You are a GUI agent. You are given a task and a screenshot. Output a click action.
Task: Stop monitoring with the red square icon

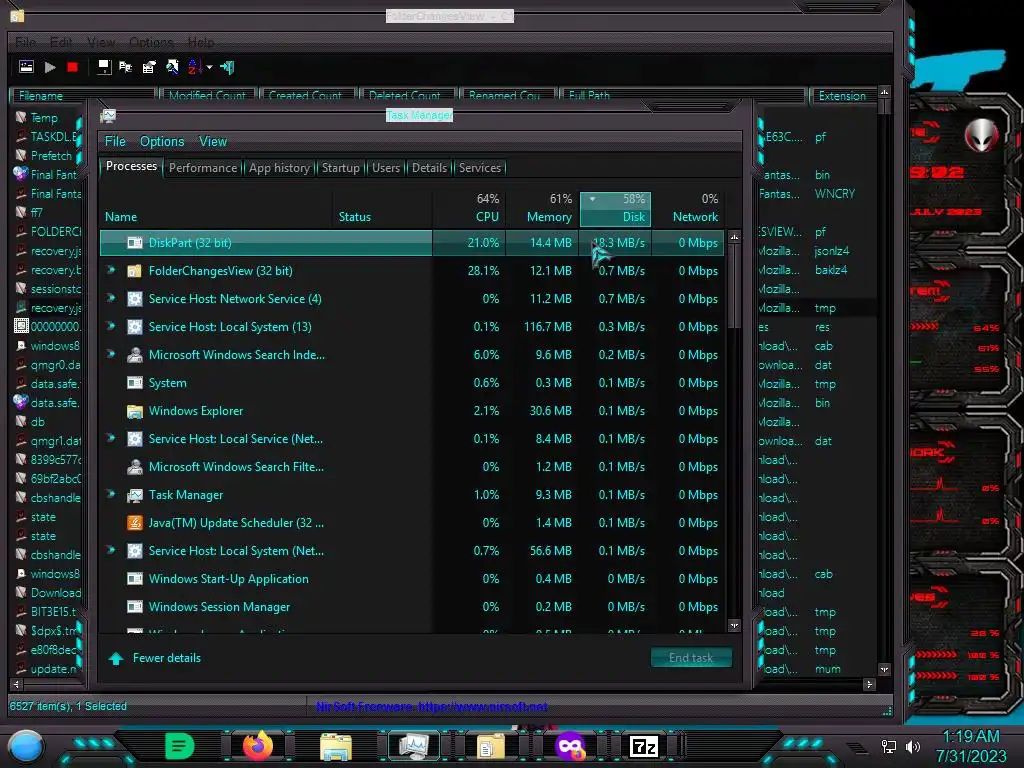tap(72, 67)
